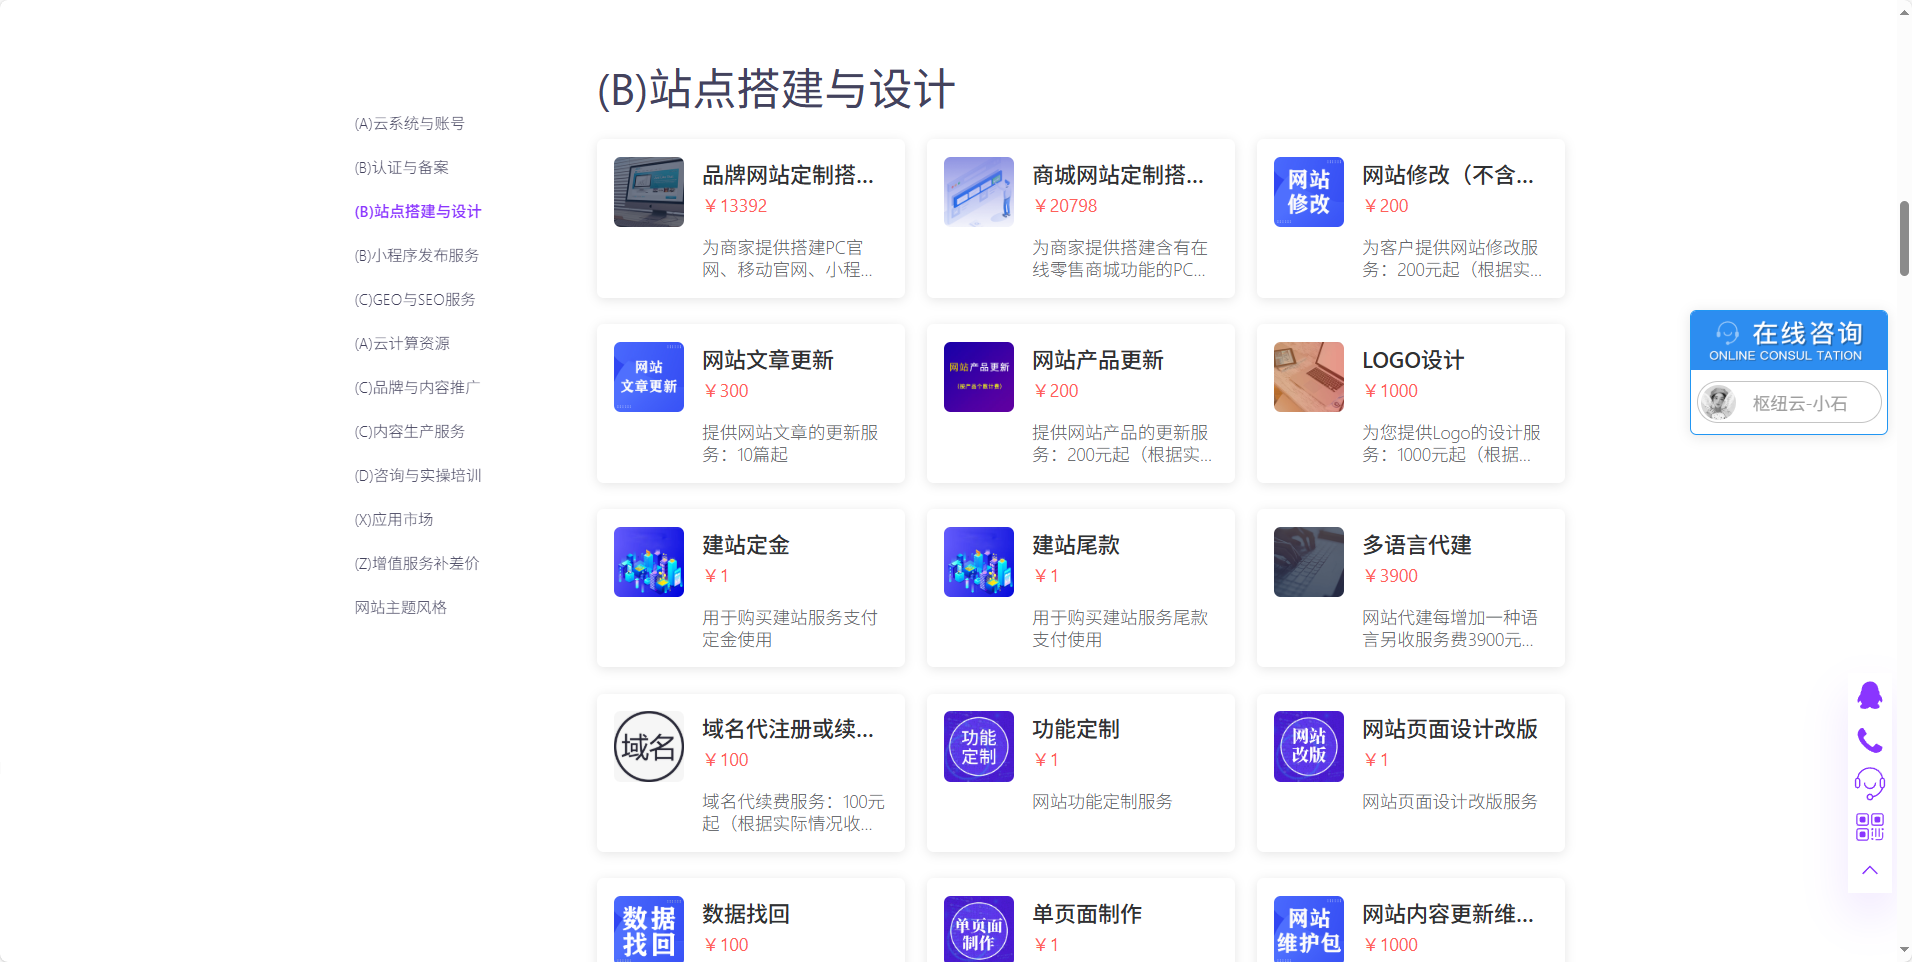Select (B)认证与备案 in the sidebar

401,168
